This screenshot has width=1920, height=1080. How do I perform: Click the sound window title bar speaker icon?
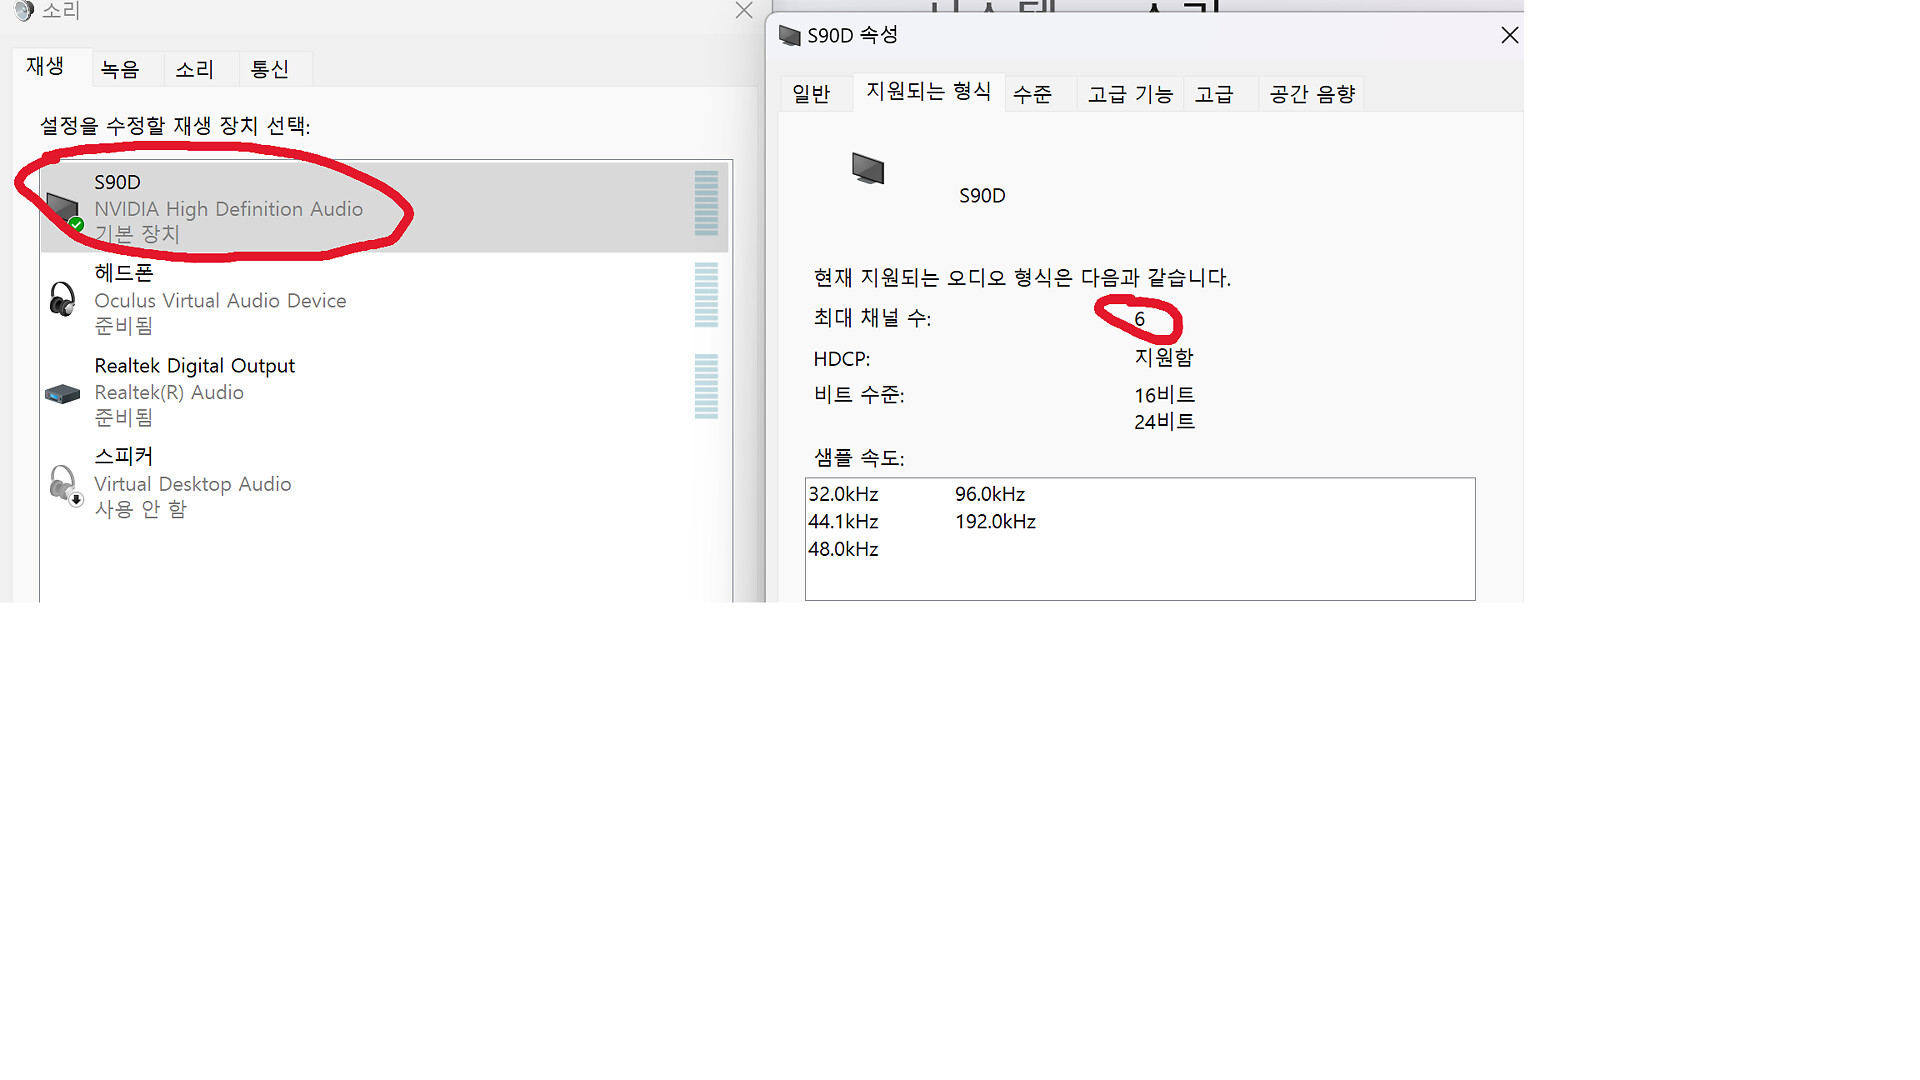point(24,11)
